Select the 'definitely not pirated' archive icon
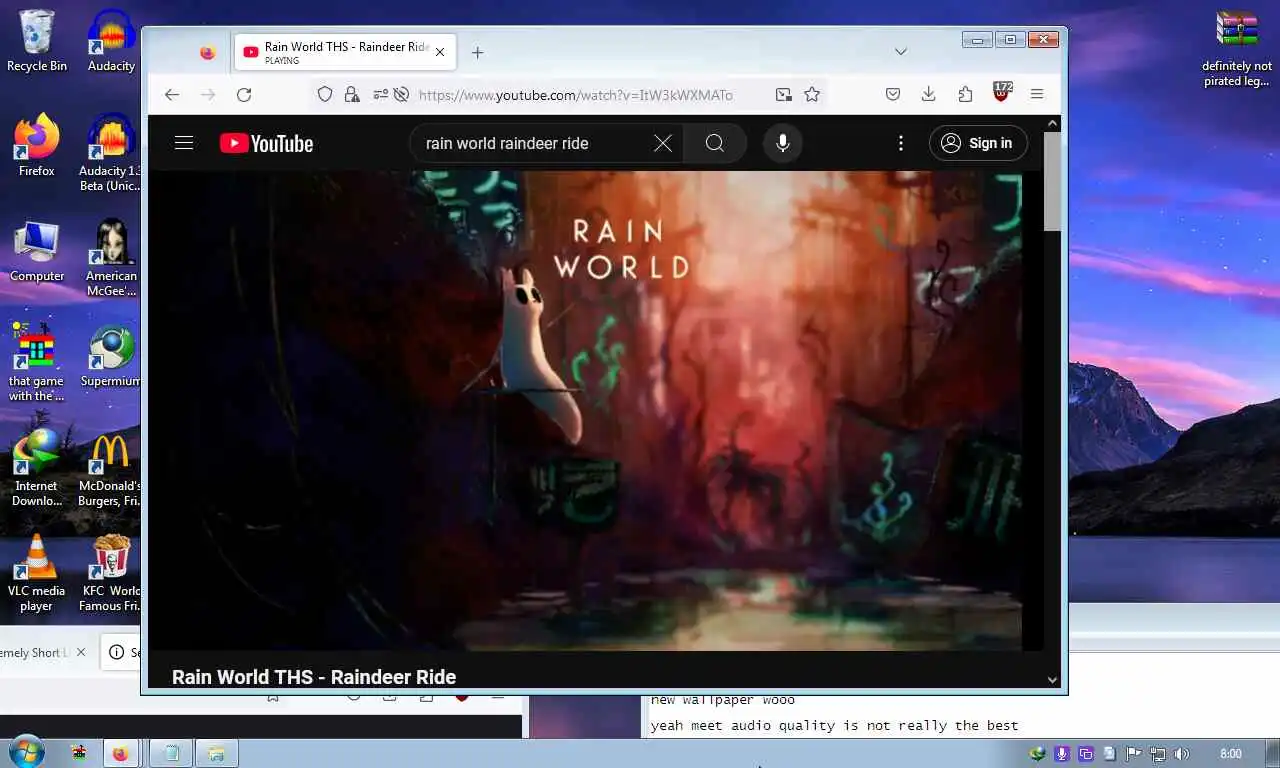 click(x=1237, y=48)
